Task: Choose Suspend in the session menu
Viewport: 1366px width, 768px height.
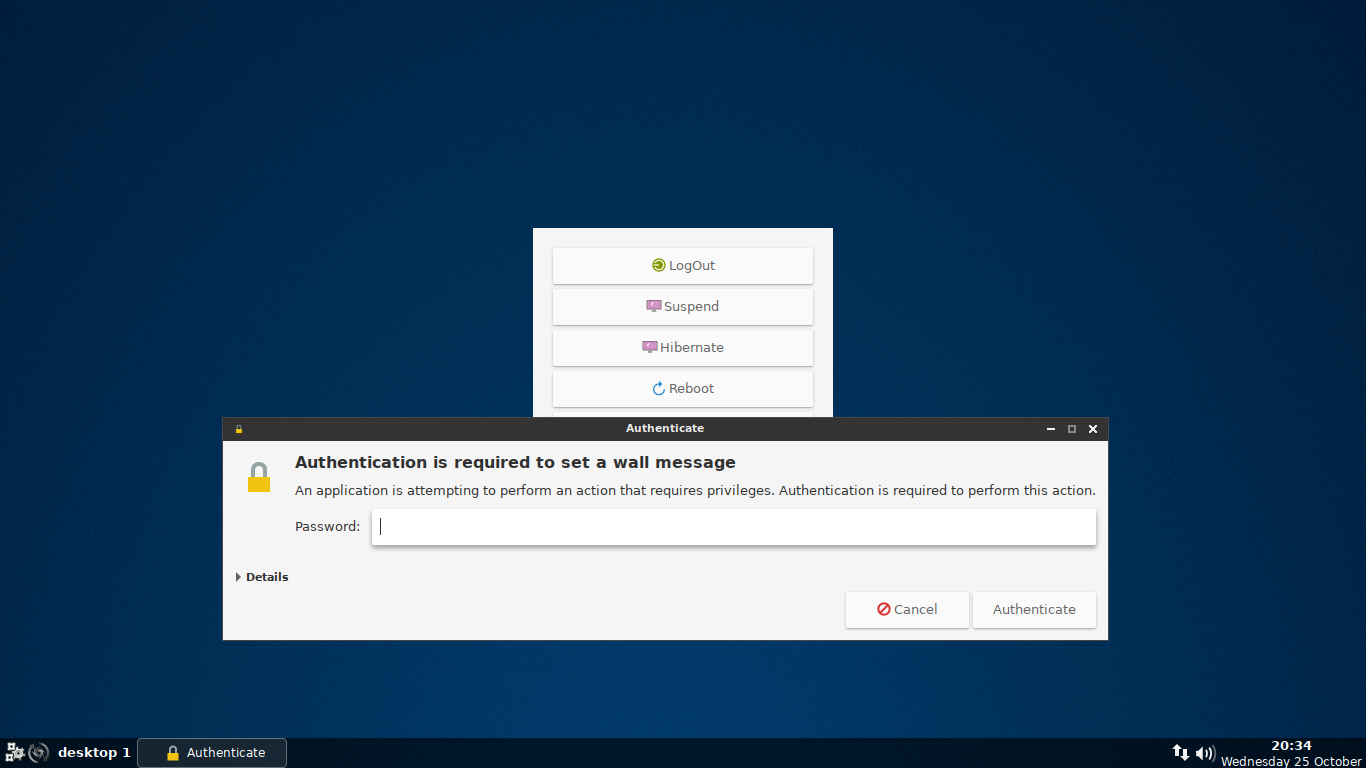Action: point(683,307)
